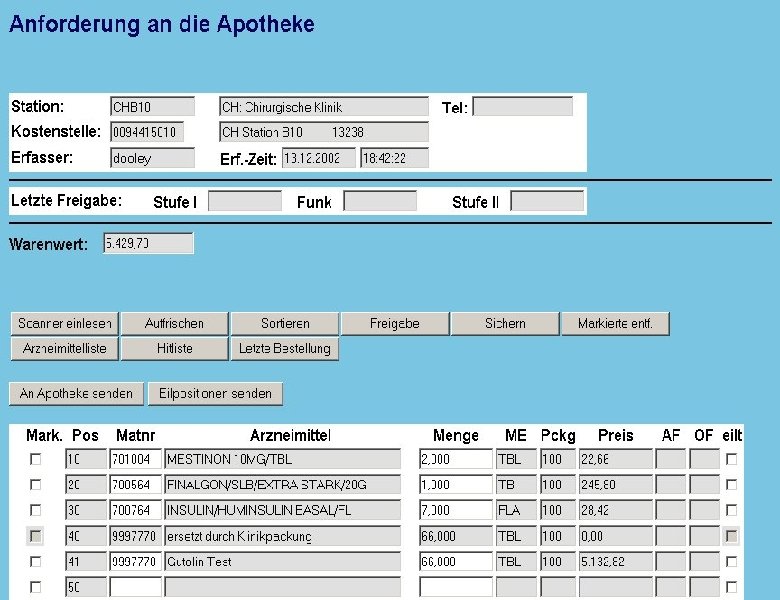The height and width of the screenshot is (600, 780).
Task: Click the Station code field CHB10
Action: pos(152,107)
